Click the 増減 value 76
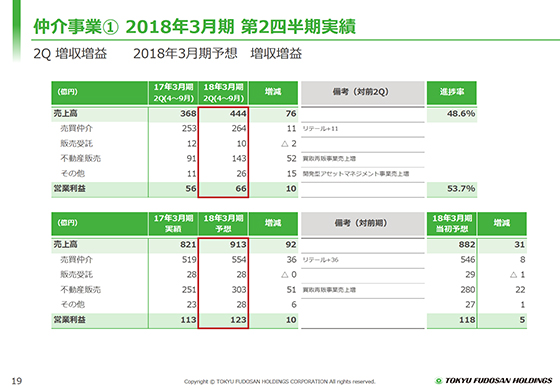 tap(291, 114)
